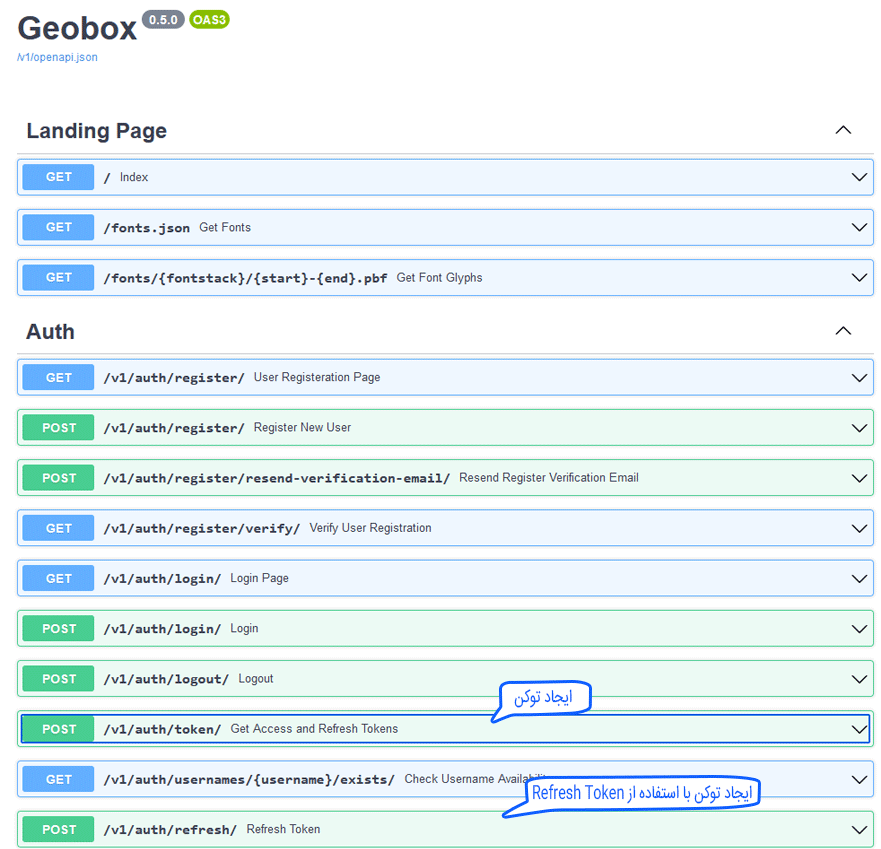Viewport: 881px width, 849px height.
Task: Click GET badge for Check Username Availability
Action: coord(59,779)
